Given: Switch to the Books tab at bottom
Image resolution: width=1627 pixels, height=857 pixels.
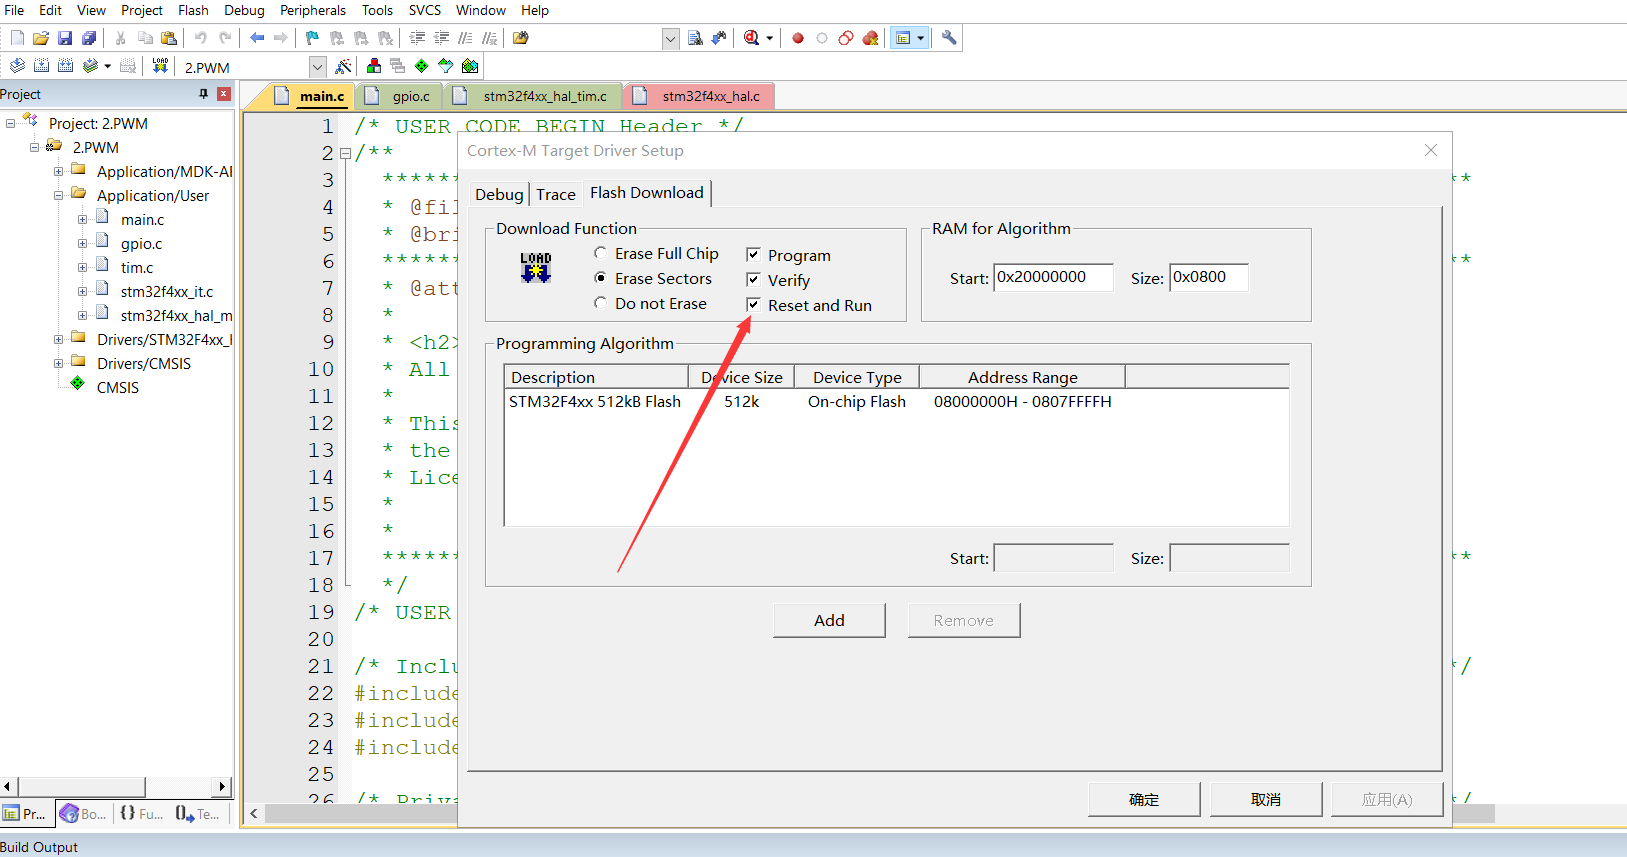Looking at the screenshot, I should pyautogui.click(x=84, y=814).
